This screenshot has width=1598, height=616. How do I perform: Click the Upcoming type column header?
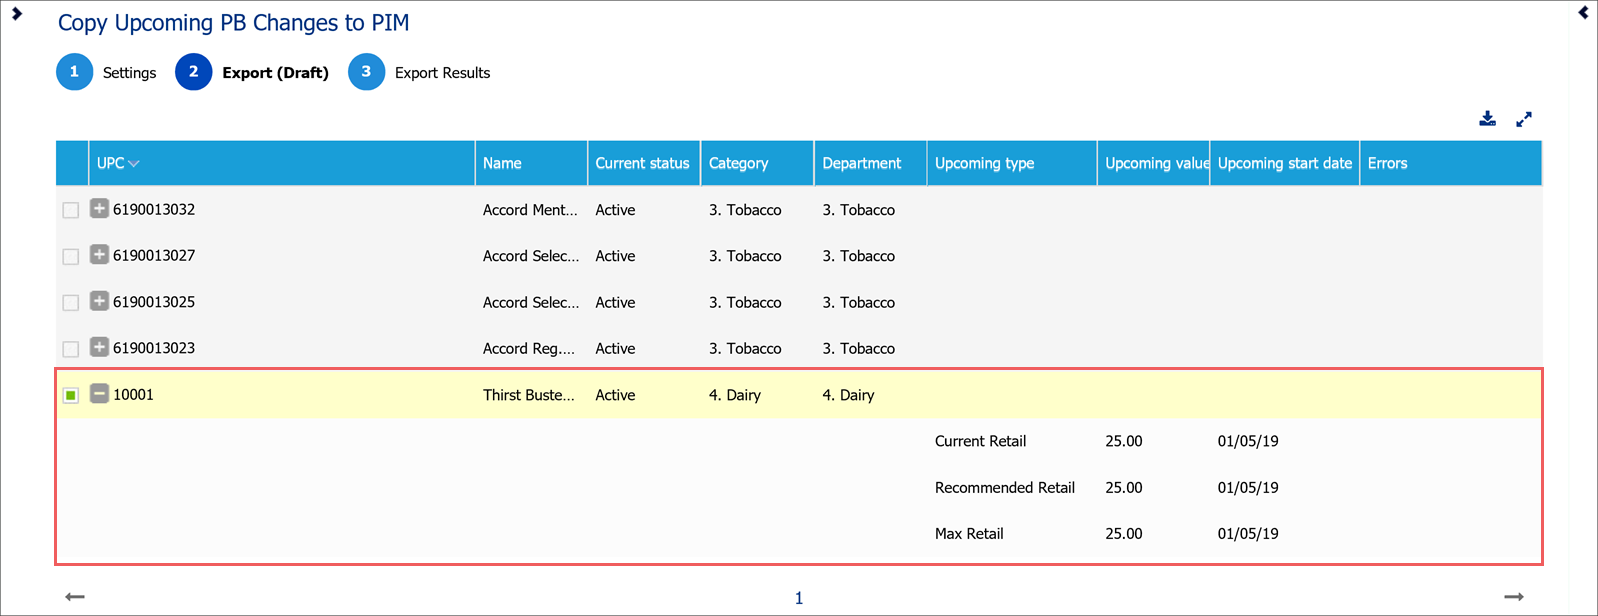pos(1012,163)
